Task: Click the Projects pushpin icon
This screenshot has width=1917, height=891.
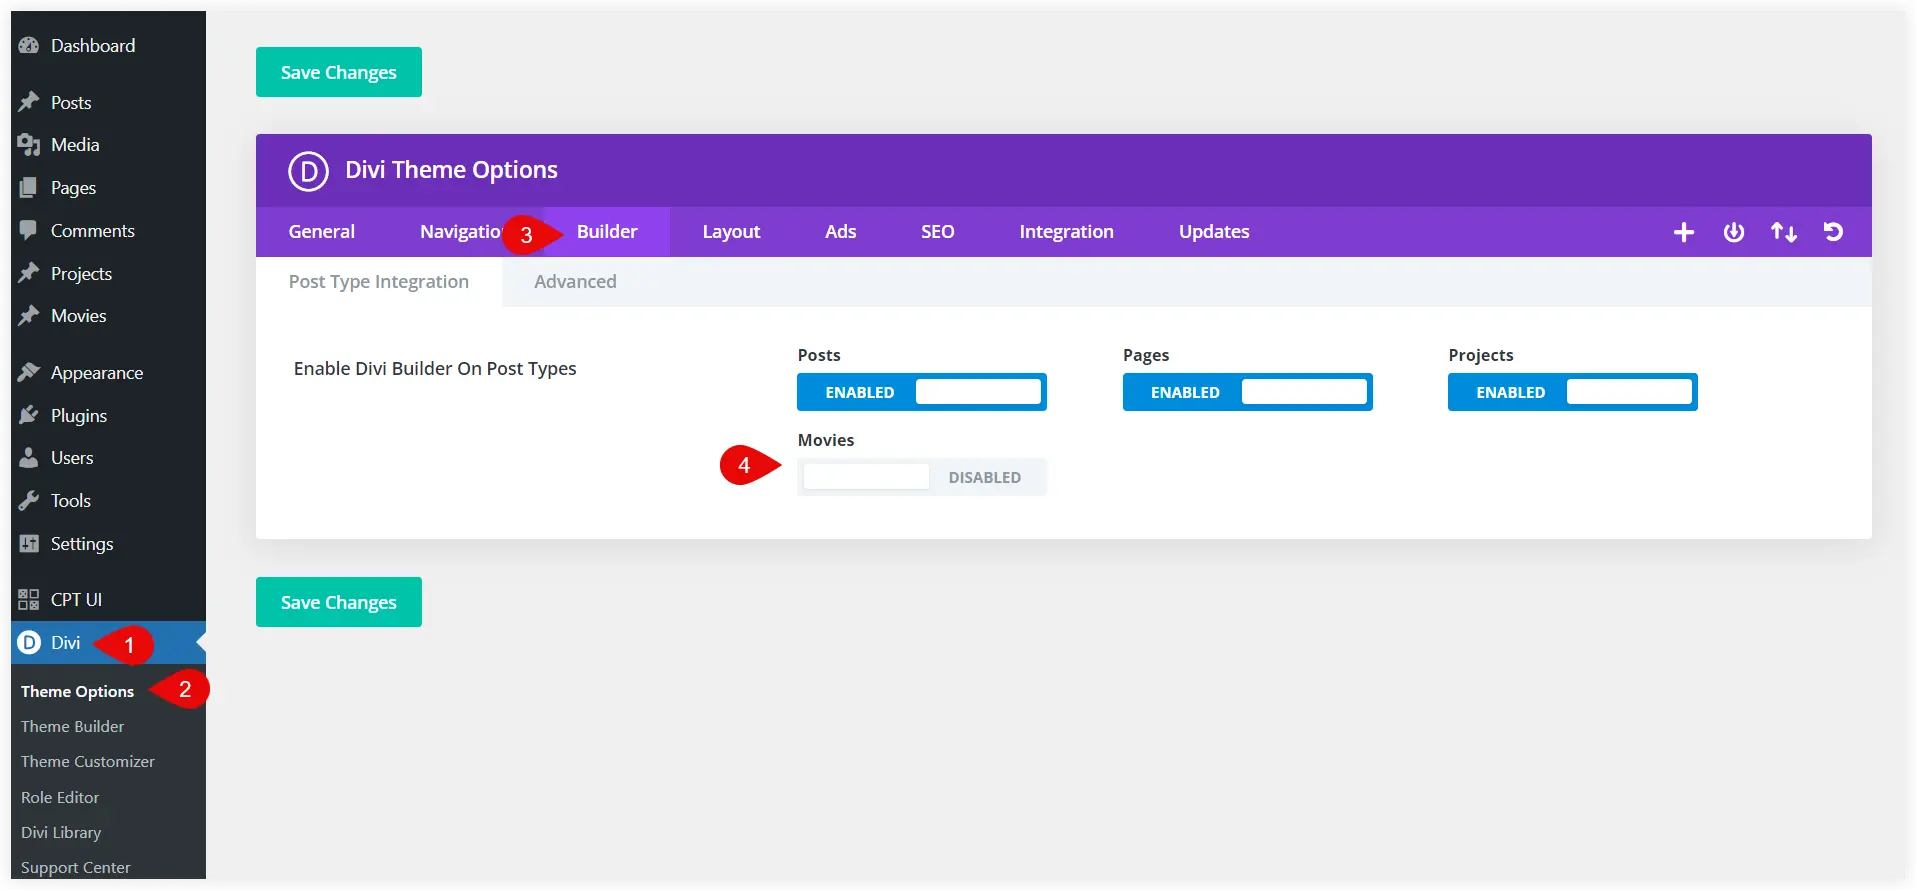Action: pyautogui.click(x=29, y=273)
